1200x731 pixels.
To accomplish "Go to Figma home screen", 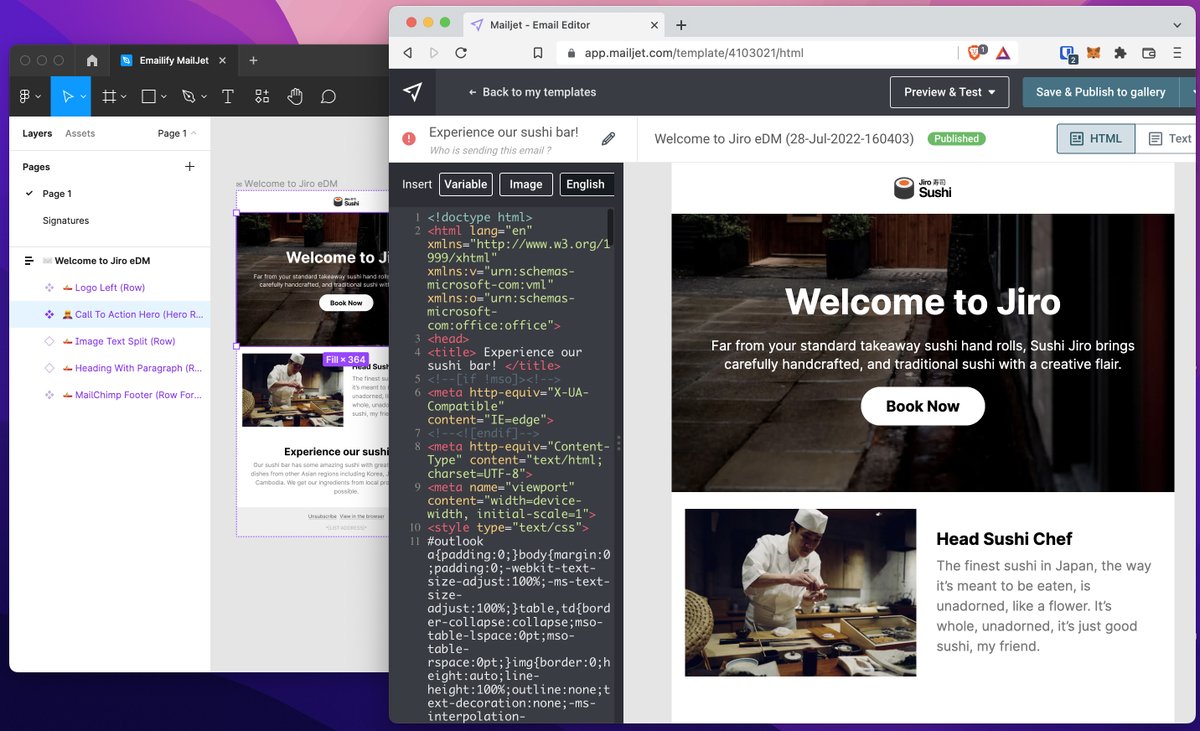I will [x=92, y=60].
